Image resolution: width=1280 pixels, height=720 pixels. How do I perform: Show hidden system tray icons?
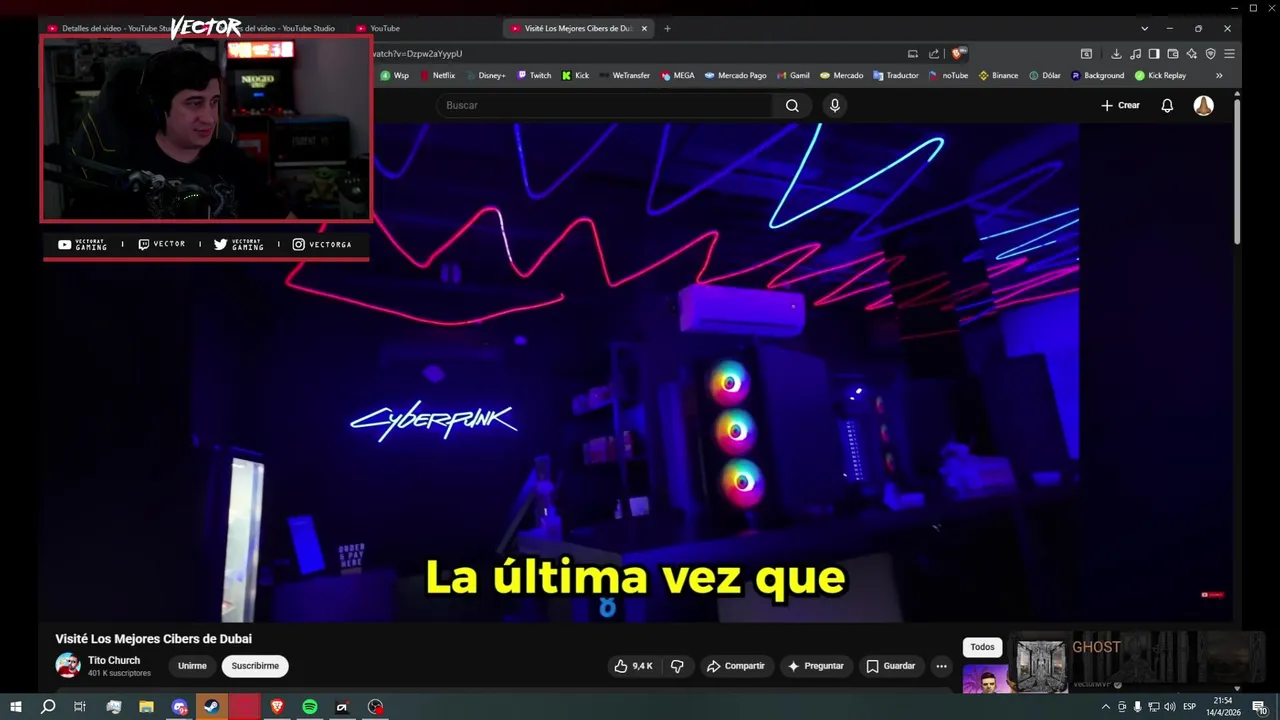(1105, 707)
